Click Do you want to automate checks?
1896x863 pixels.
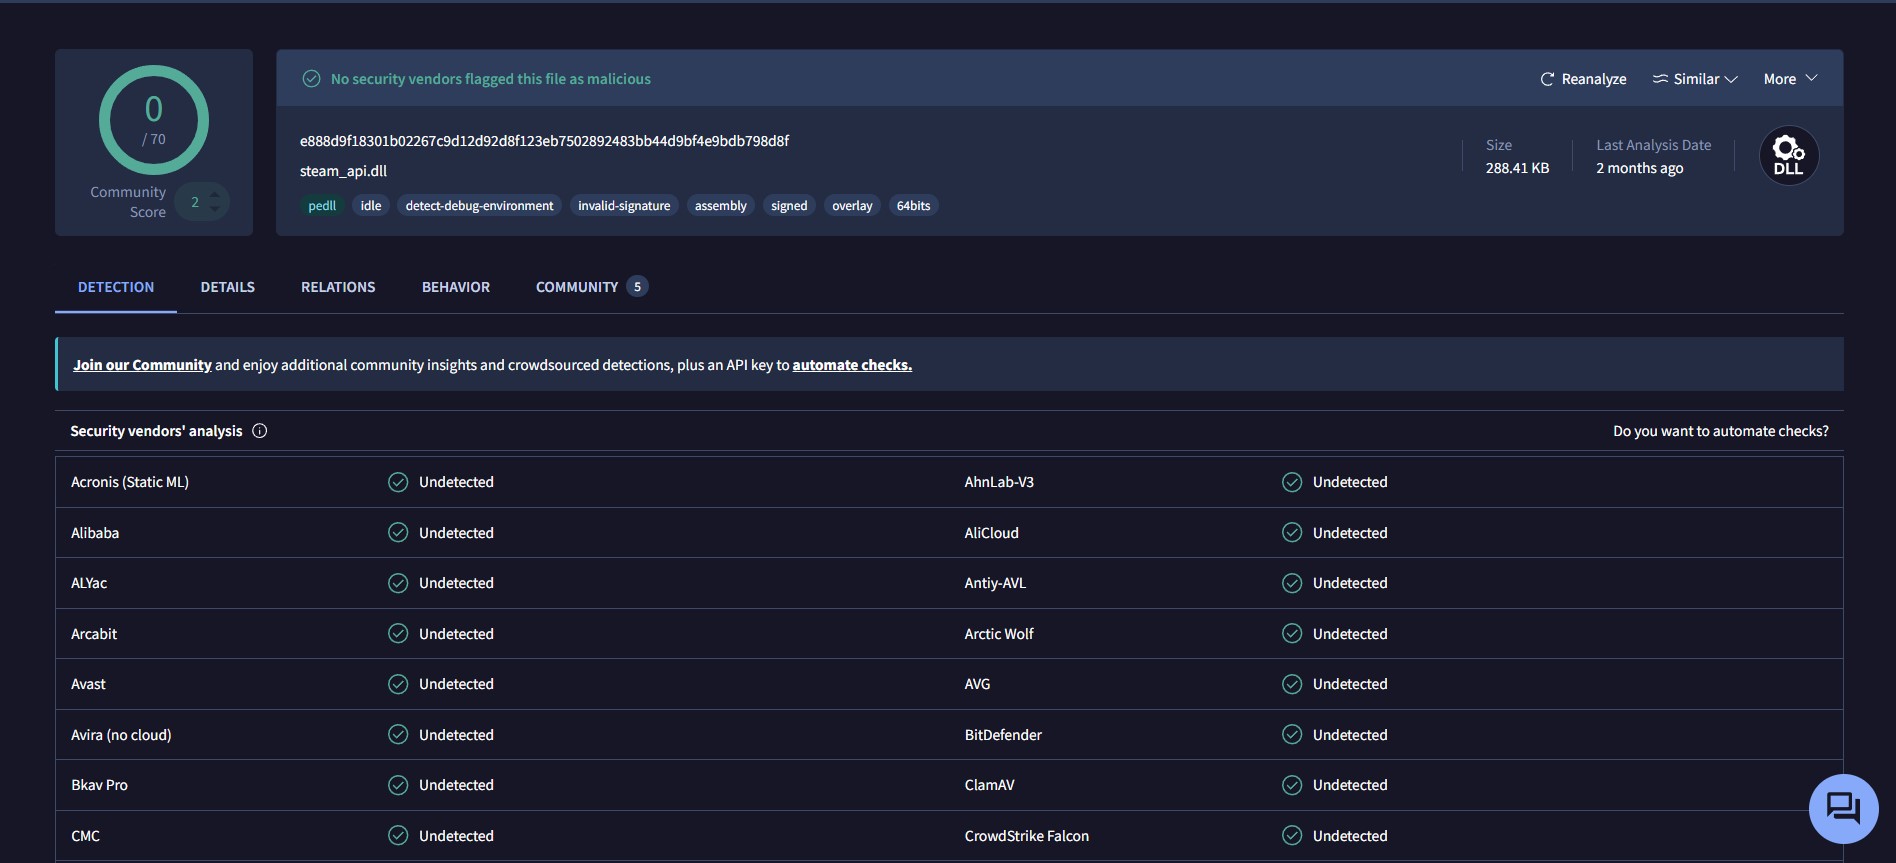point(1720,431)
